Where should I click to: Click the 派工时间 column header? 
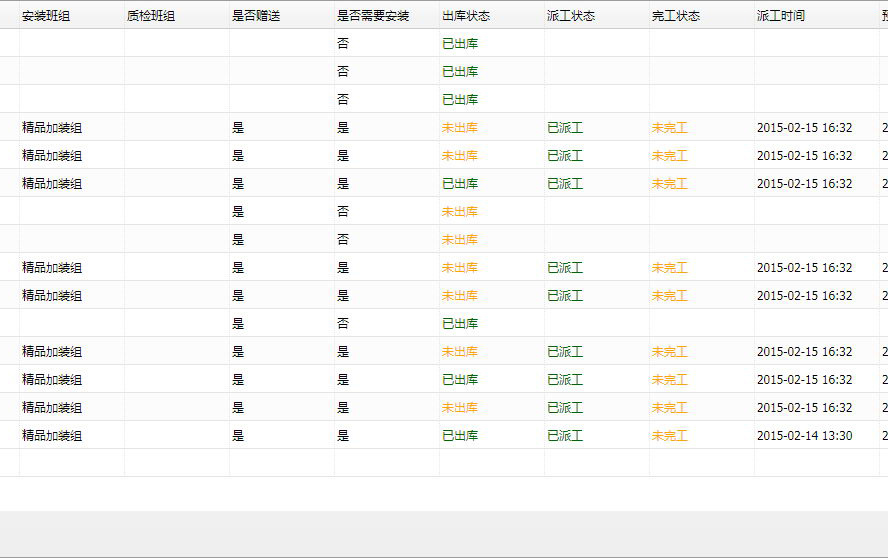coord(781,16)
